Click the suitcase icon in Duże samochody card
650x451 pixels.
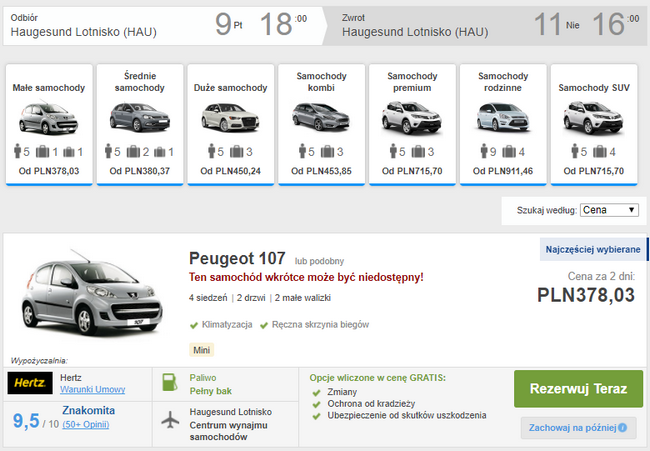[x=236, y=152]
